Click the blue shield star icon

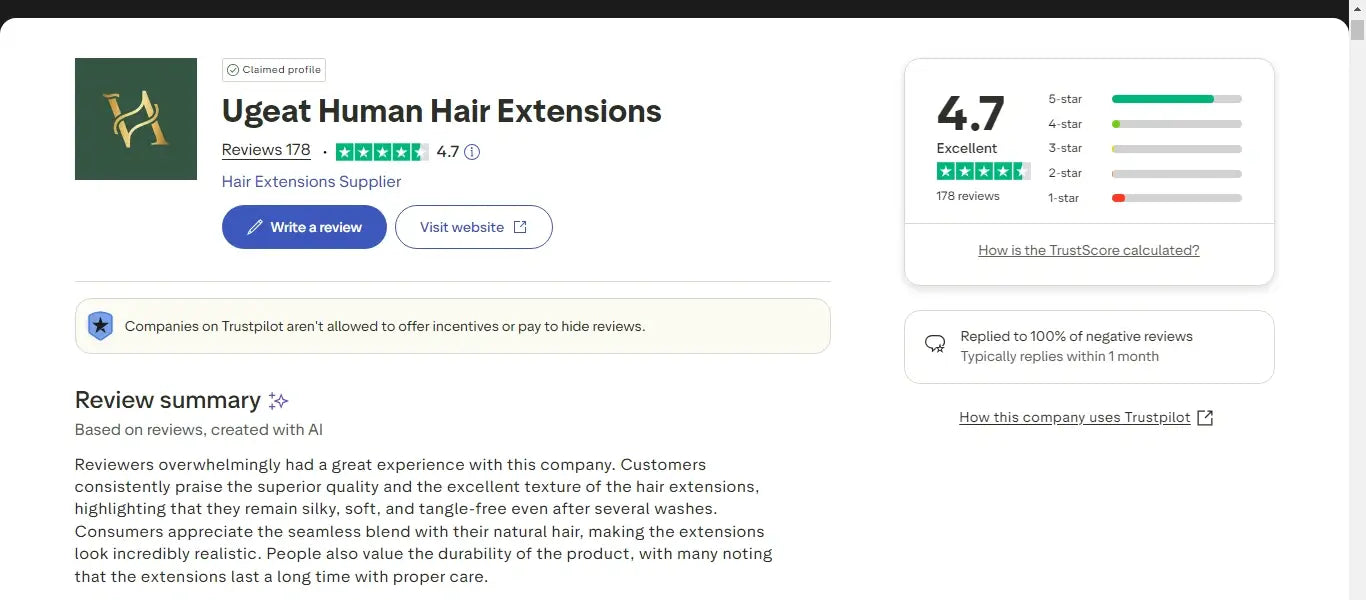pyautogui.click(x=100, y=326)
